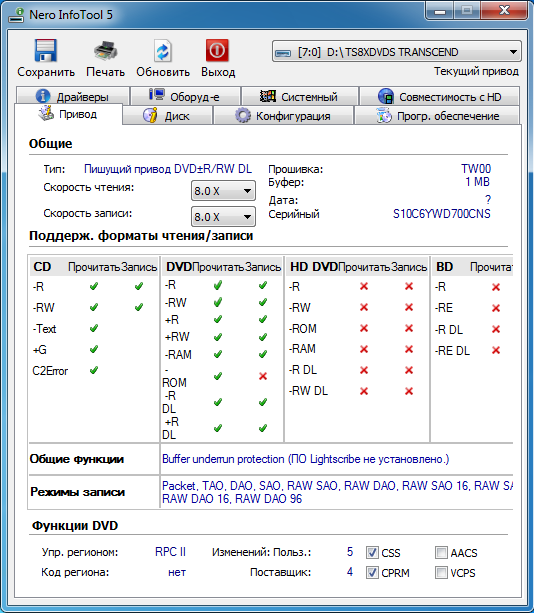
Task: Click the date value question mark
Action: 487,200
